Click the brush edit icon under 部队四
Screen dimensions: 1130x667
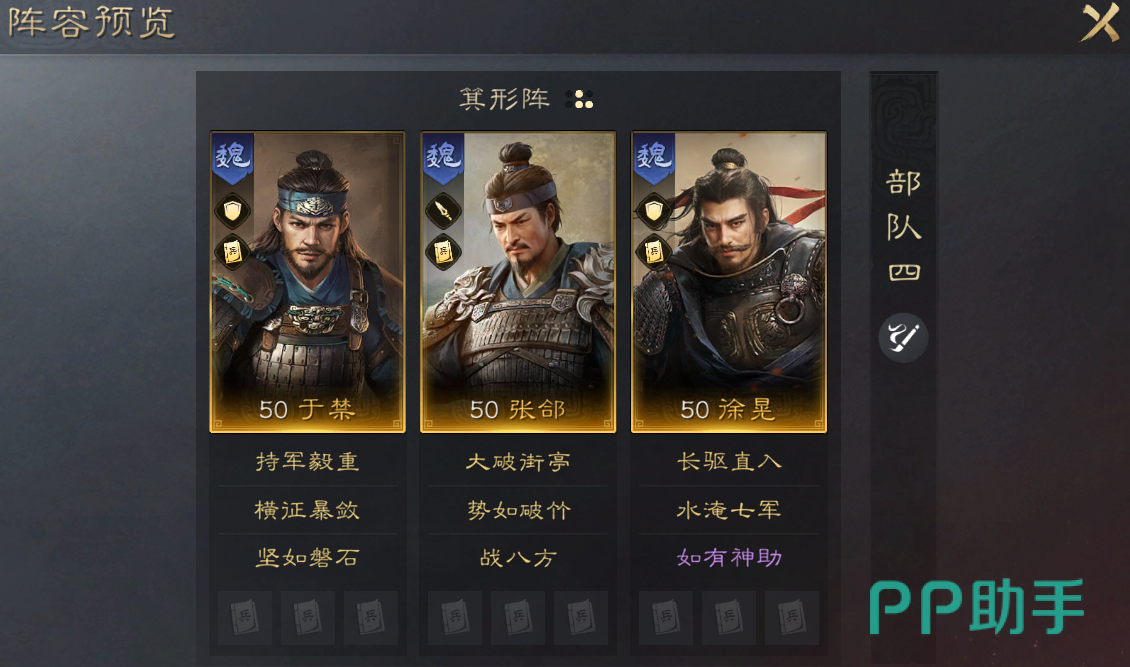[x=903, y=337]
